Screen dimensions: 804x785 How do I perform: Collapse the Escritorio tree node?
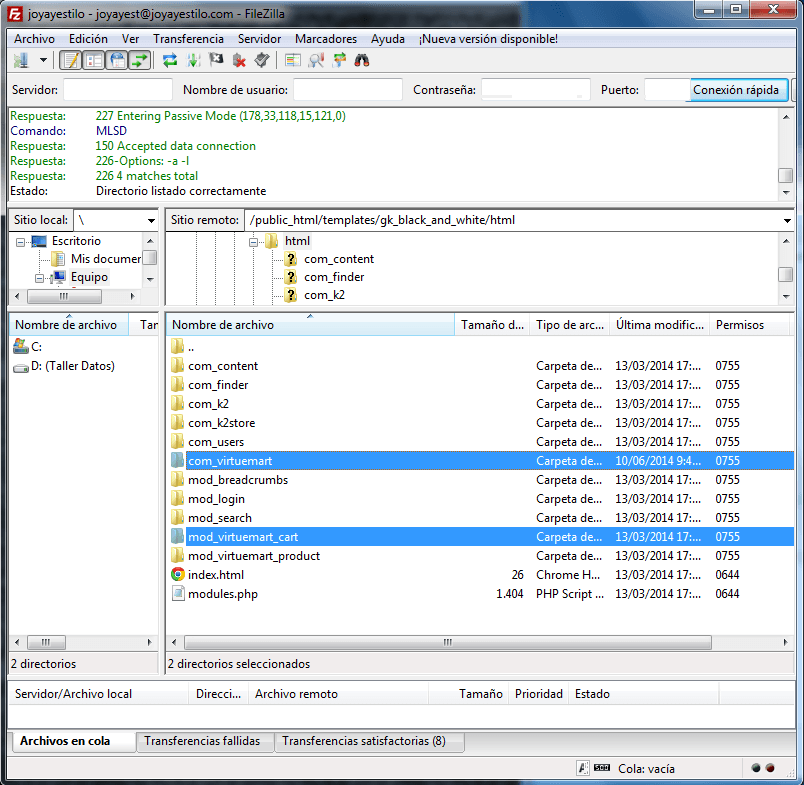(21, 242)
